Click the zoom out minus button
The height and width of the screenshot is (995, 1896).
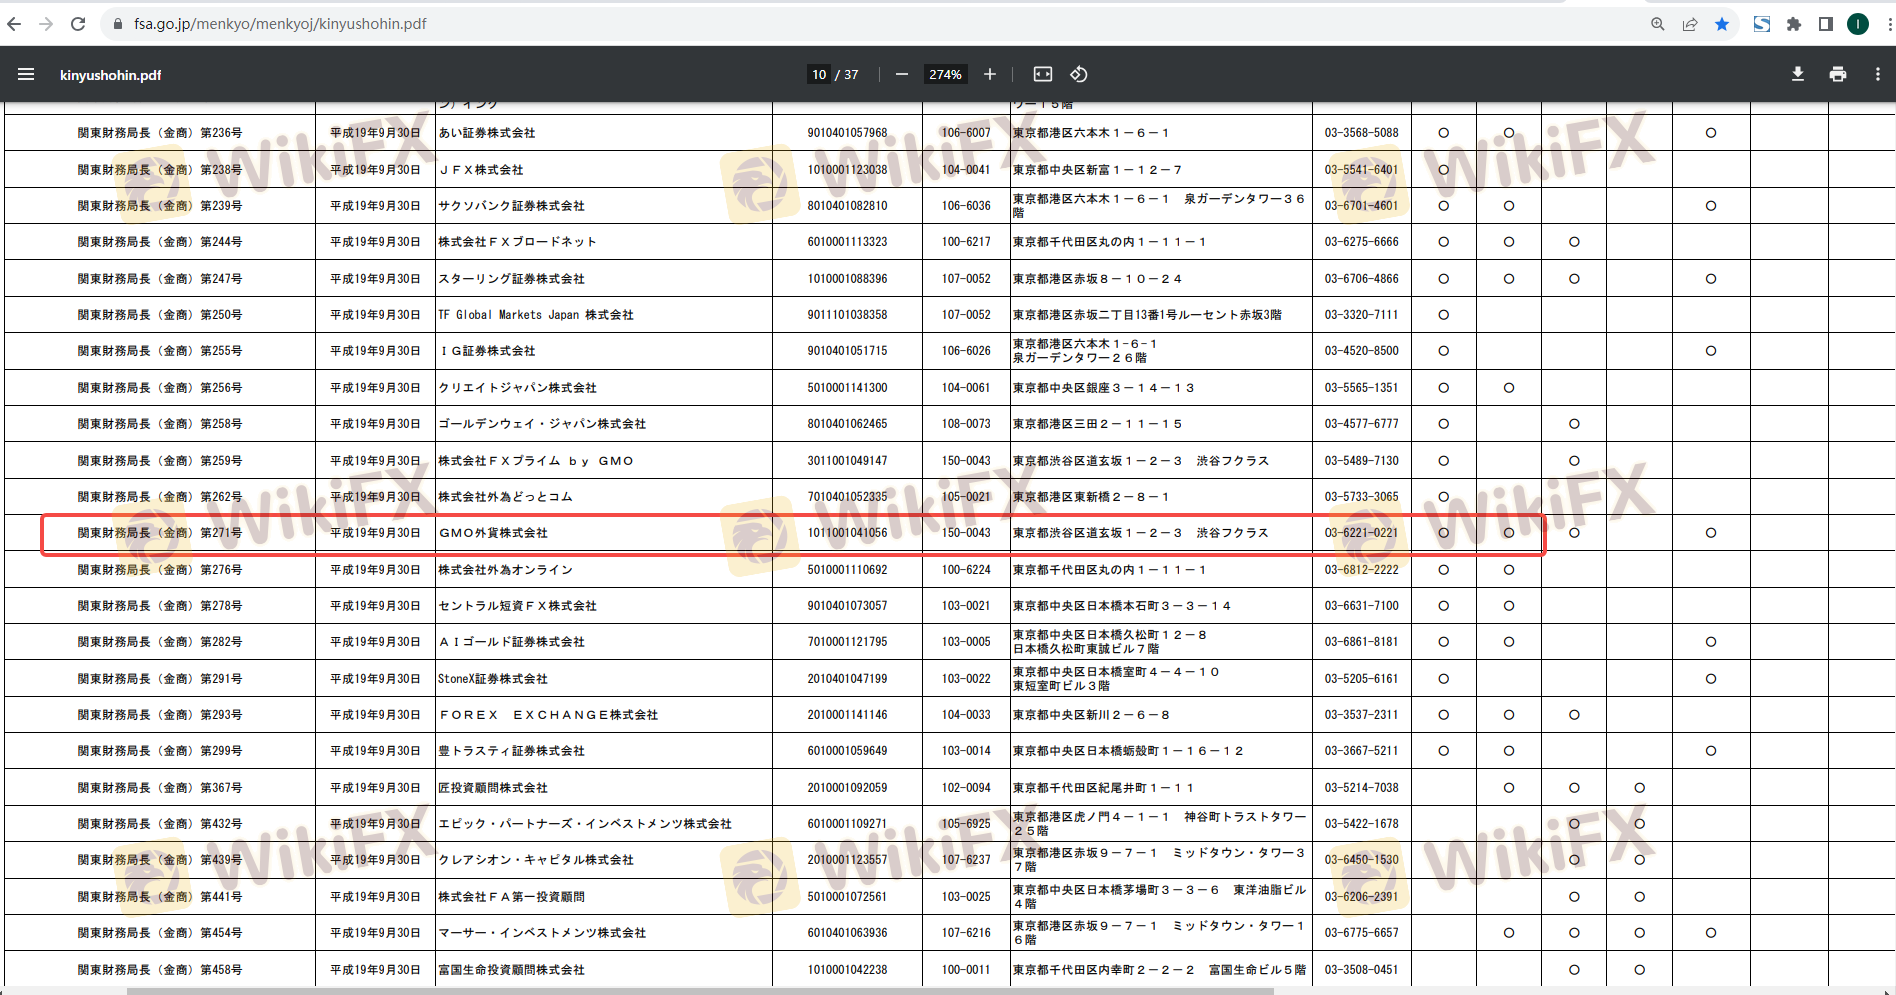click(x=901, y=74)
